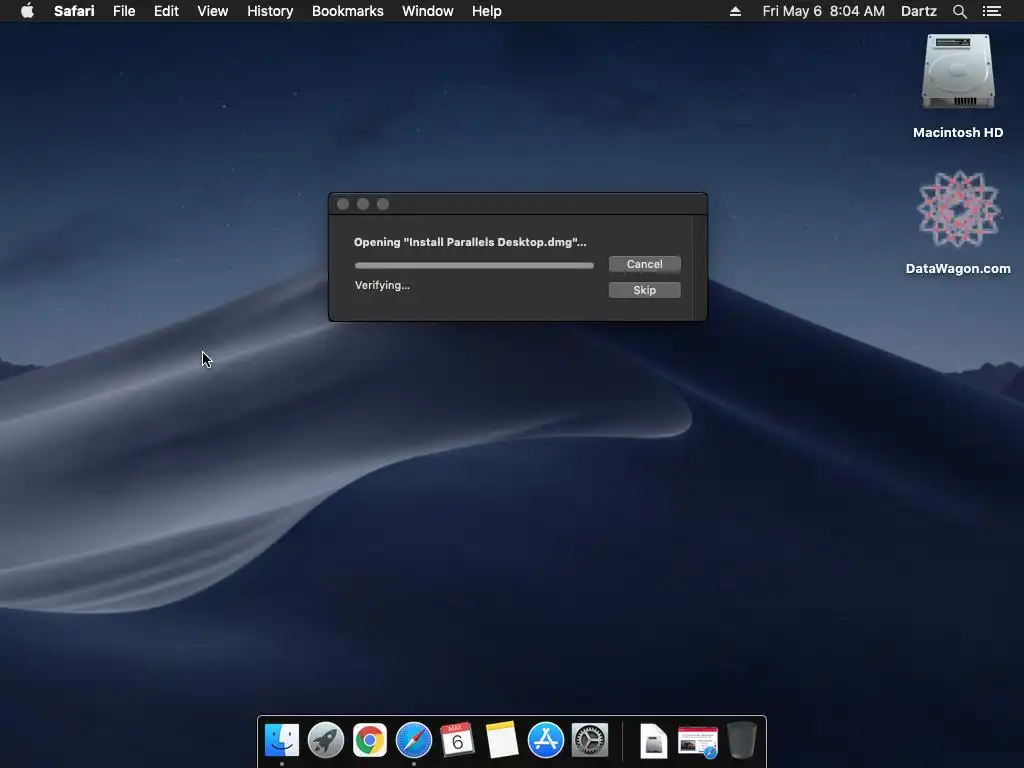Click the date and time clock
The width and height of the screenshot is (1024, 768).
824,11
